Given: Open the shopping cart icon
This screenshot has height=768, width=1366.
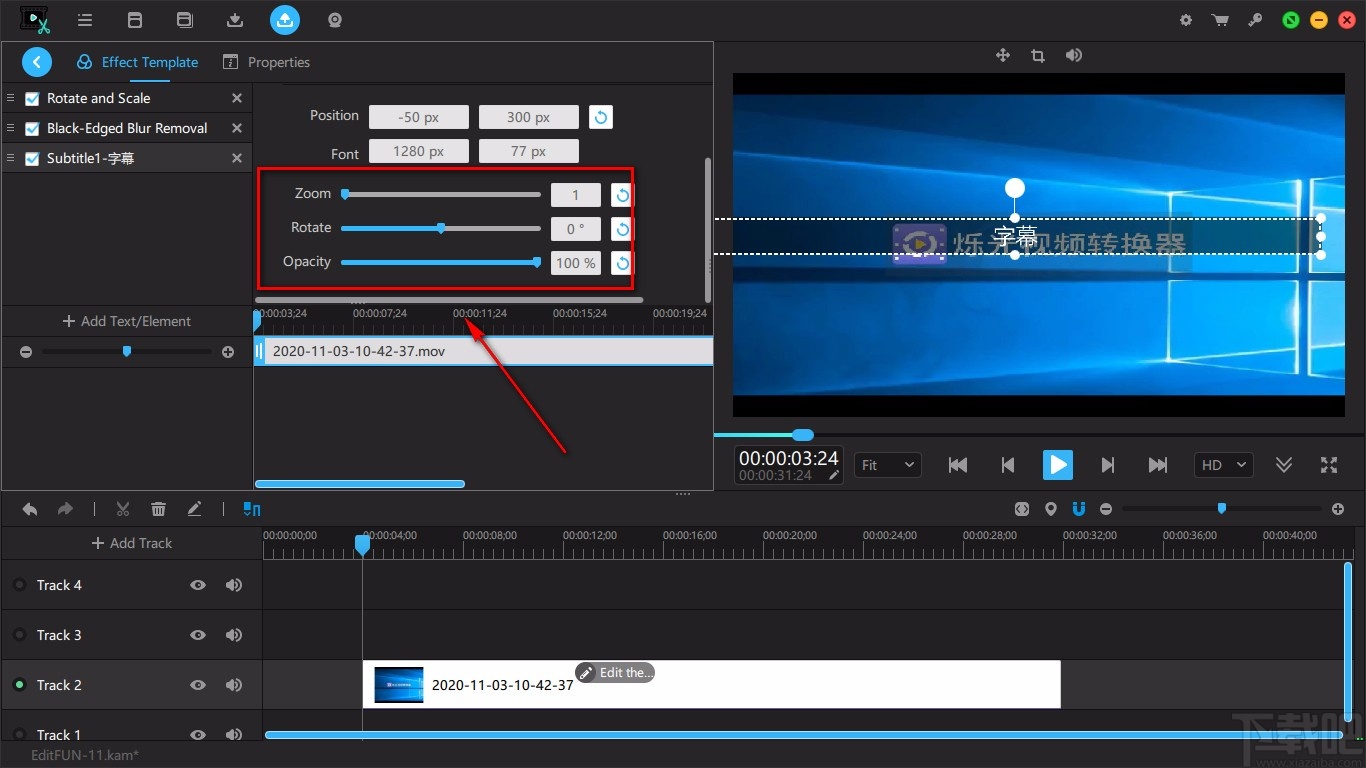Looking at the screenshot, I should point(1220,20).
